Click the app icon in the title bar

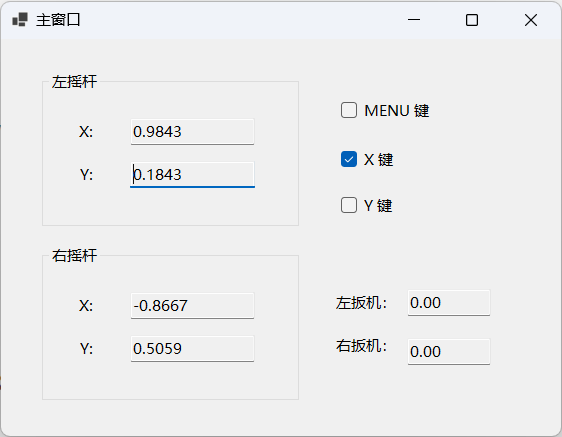[20, 20]
